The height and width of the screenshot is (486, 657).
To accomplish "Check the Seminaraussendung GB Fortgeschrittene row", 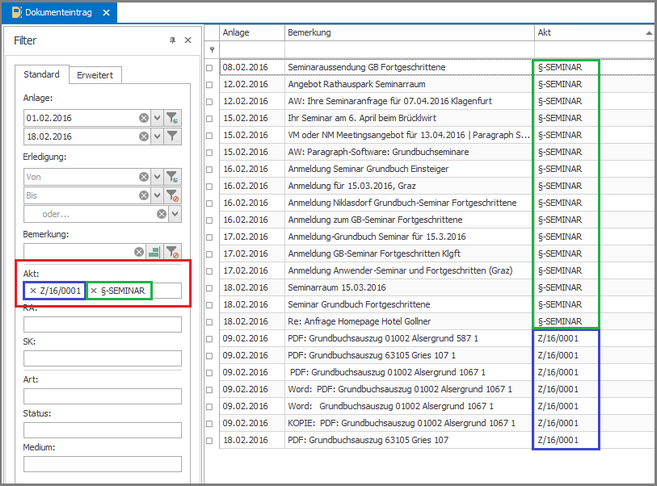I will pos(210,68).
